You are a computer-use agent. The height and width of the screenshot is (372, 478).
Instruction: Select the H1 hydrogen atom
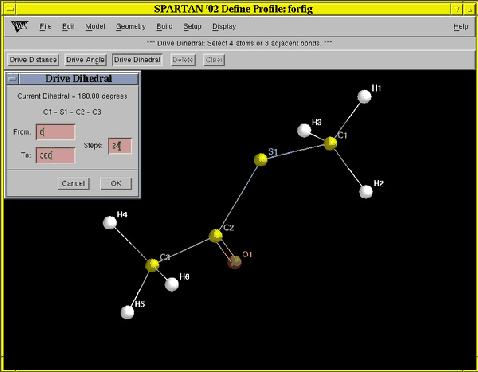click(364, 97)
